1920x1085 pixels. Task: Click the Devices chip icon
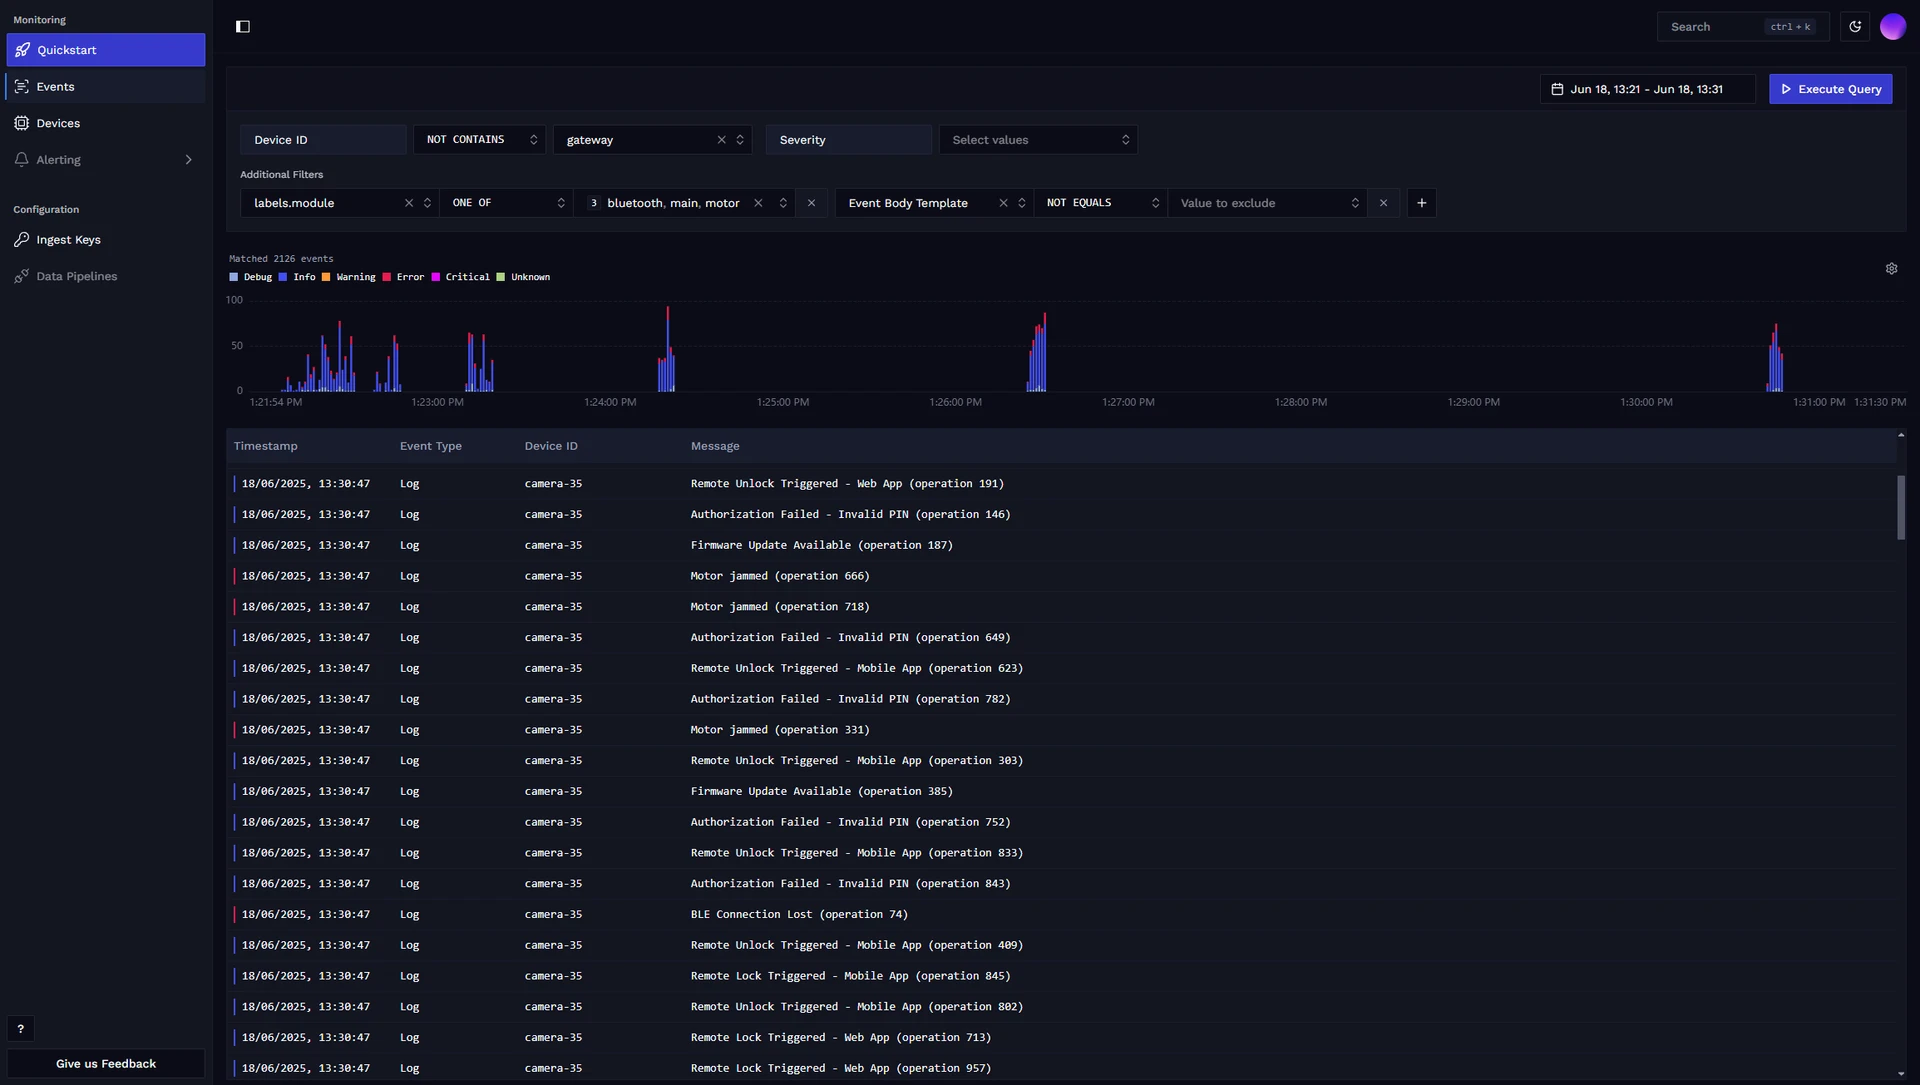21,123
